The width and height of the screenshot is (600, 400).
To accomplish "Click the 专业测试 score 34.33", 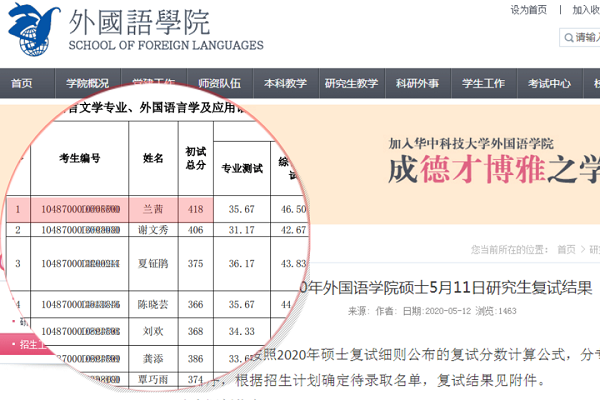I will (241, 331).
